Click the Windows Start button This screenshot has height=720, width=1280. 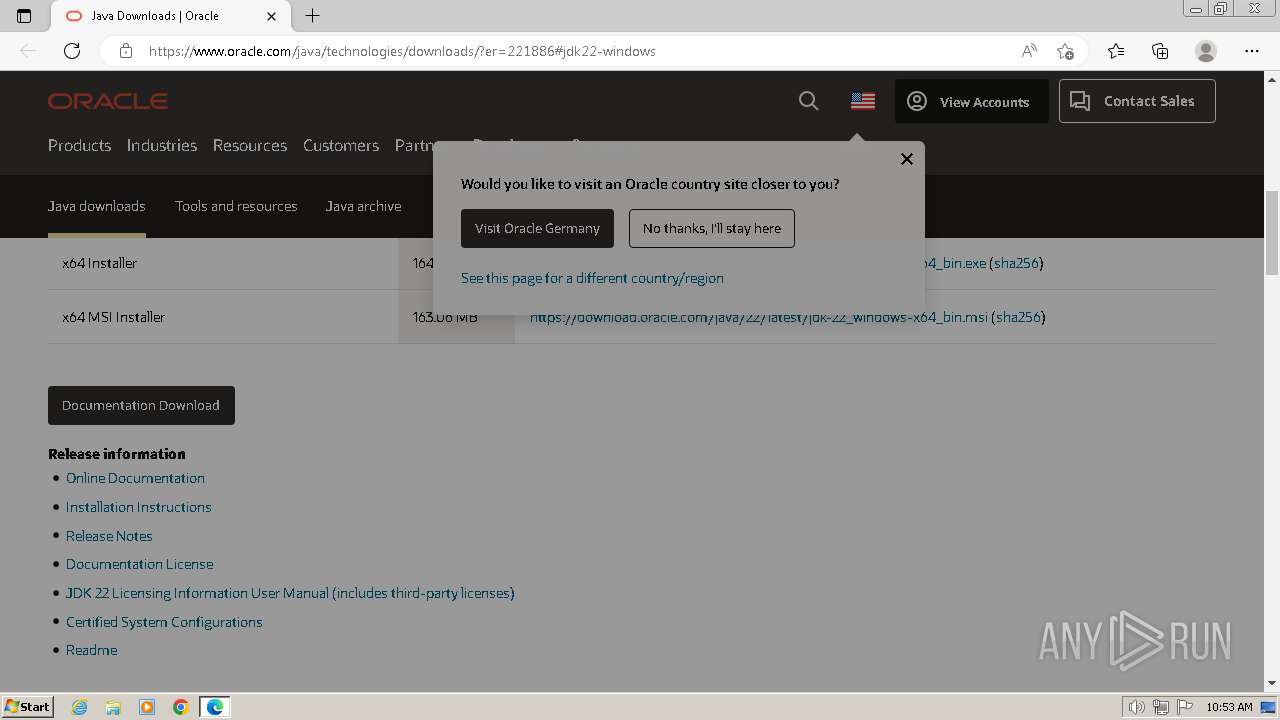(x=28, y=706)
